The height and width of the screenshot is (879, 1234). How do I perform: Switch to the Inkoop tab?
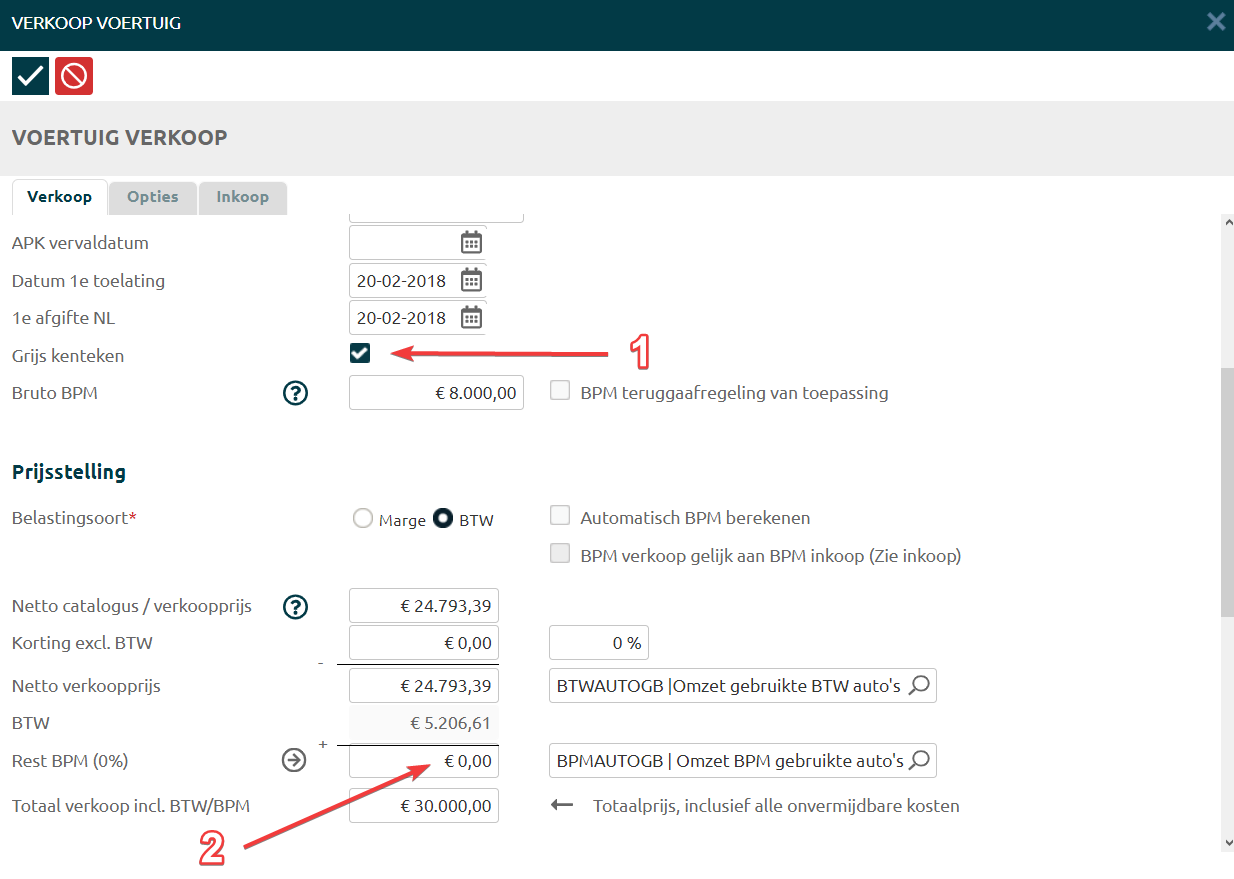coord(243,197)
